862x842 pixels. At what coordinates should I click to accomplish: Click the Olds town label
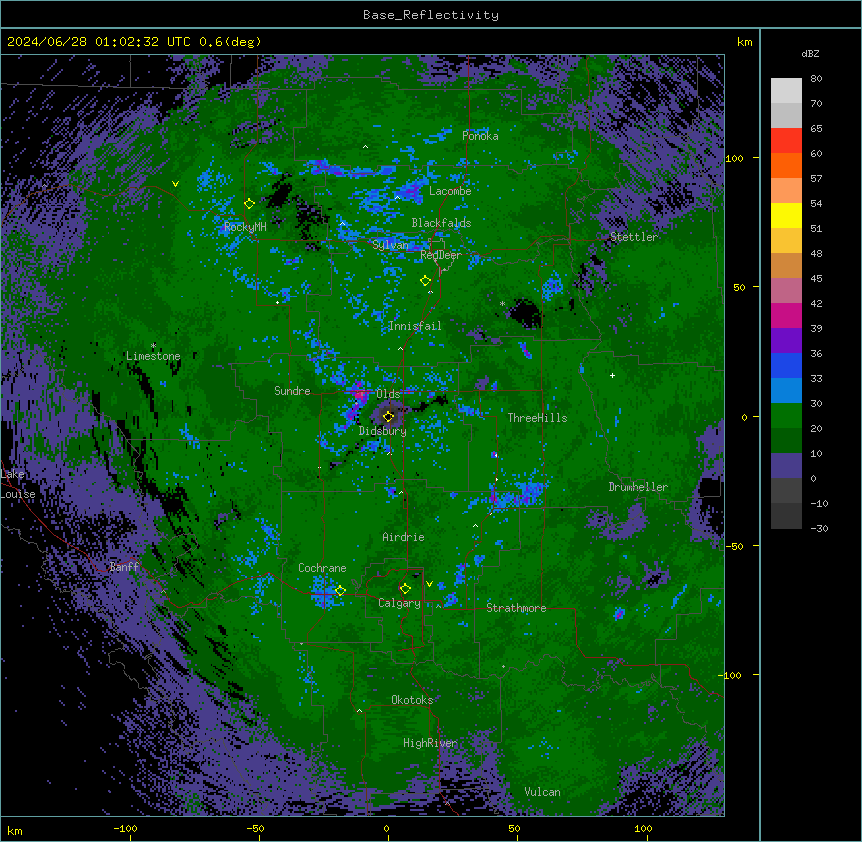pyautogui.click(x=388, y=394)
